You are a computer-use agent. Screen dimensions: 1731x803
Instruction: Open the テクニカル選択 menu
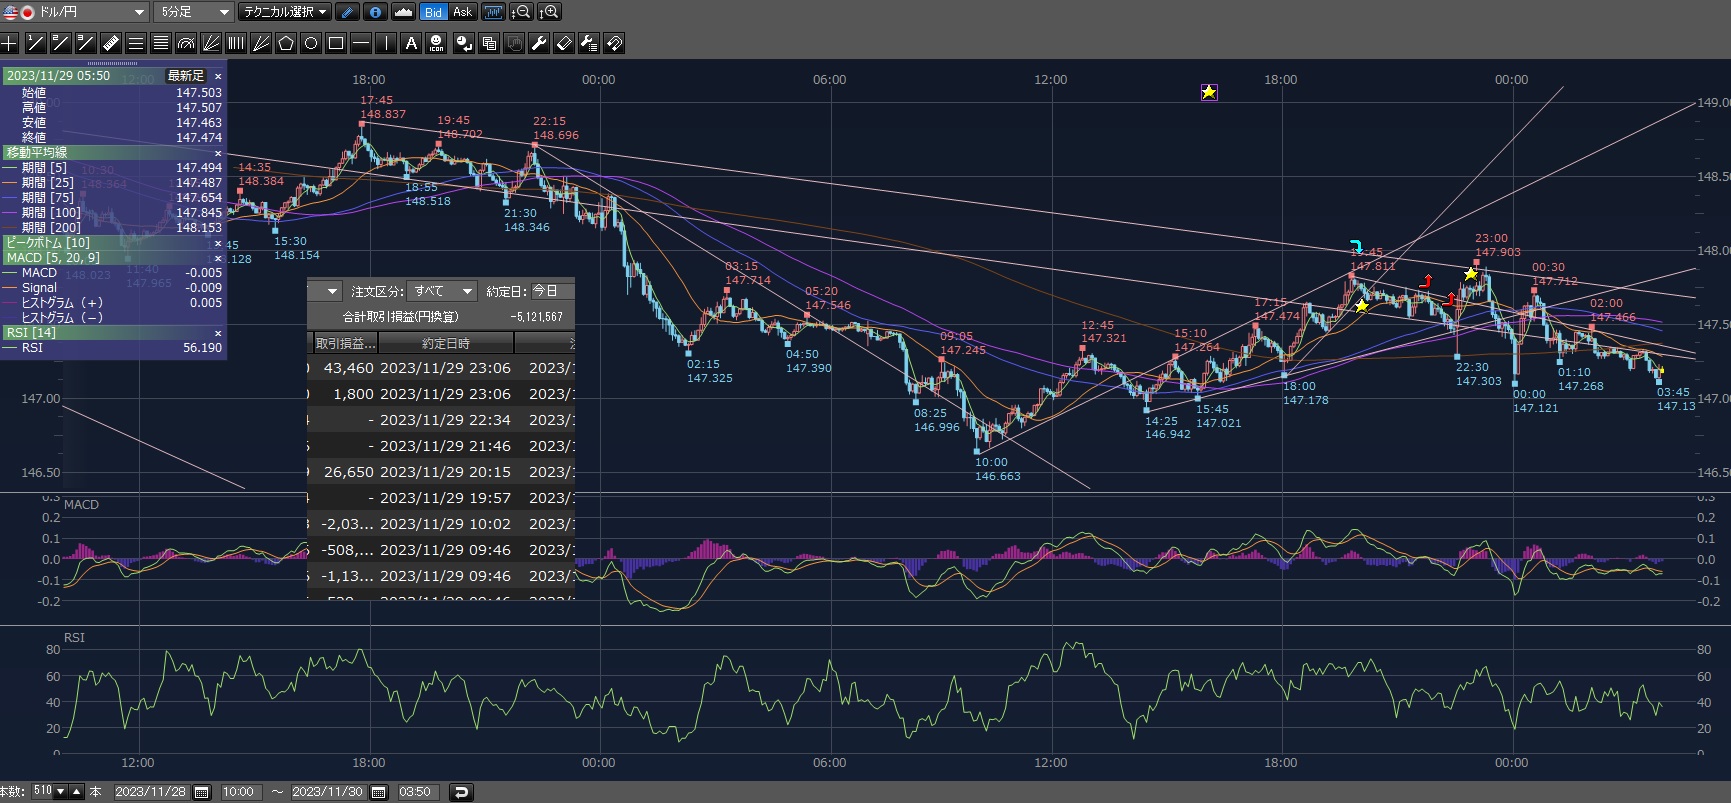pyautogui.click(x=285, y=12)
